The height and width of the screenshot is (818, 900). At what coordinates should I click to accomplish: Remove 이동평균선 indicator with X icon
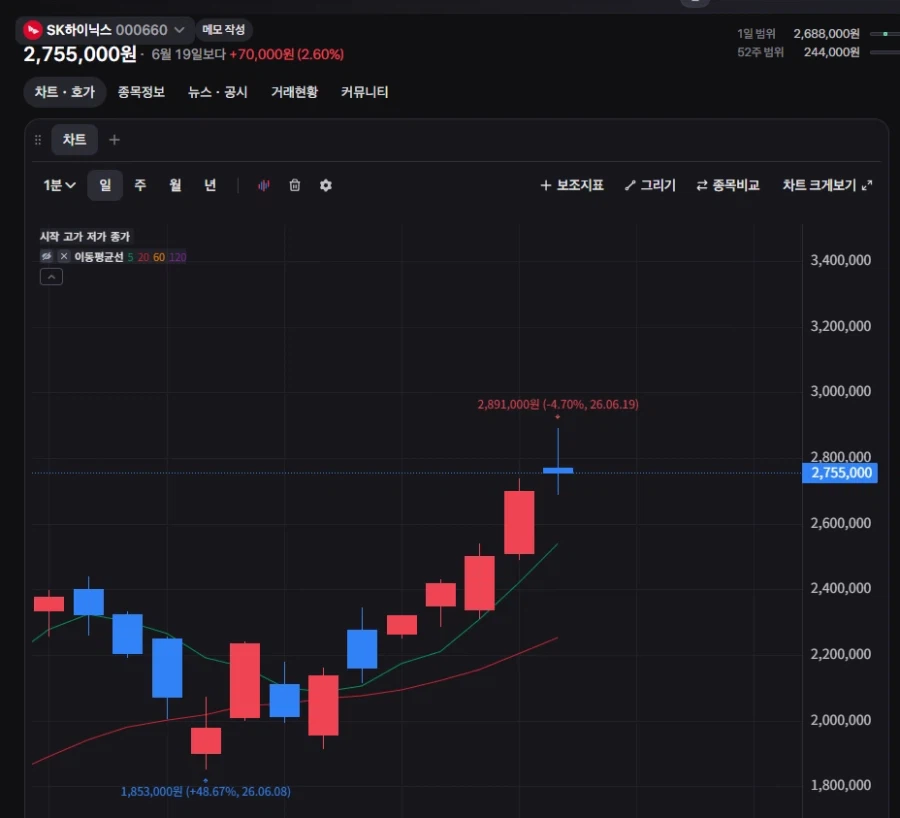[64, 256]
